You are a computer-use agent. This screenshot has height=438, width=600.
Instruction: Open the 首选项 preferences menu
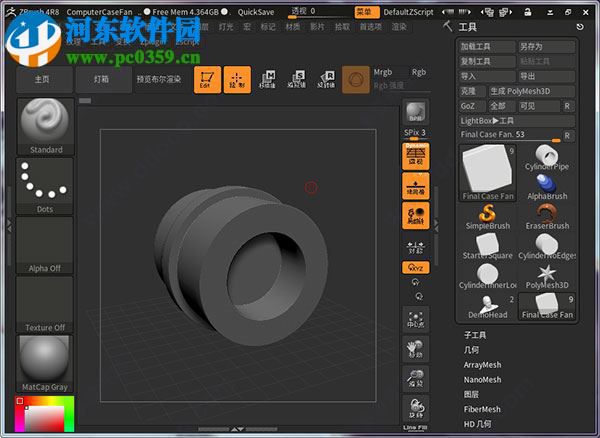coord(371,27)
